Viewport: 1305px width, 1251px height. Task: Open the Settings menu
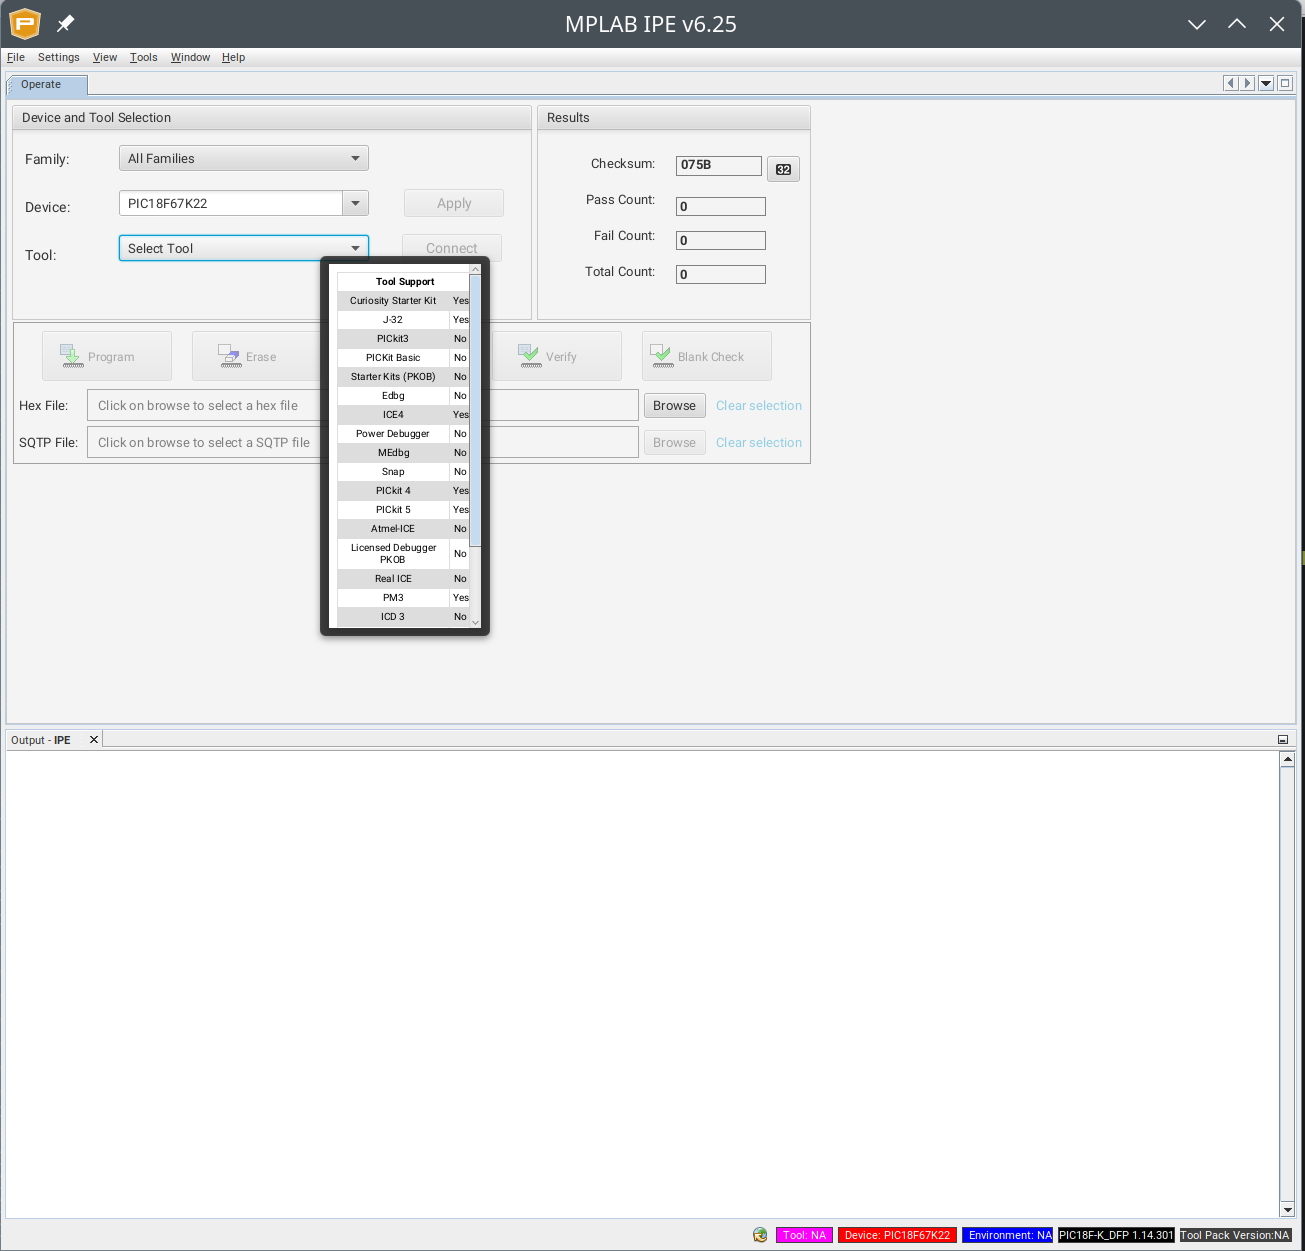(x=58, y=57)
